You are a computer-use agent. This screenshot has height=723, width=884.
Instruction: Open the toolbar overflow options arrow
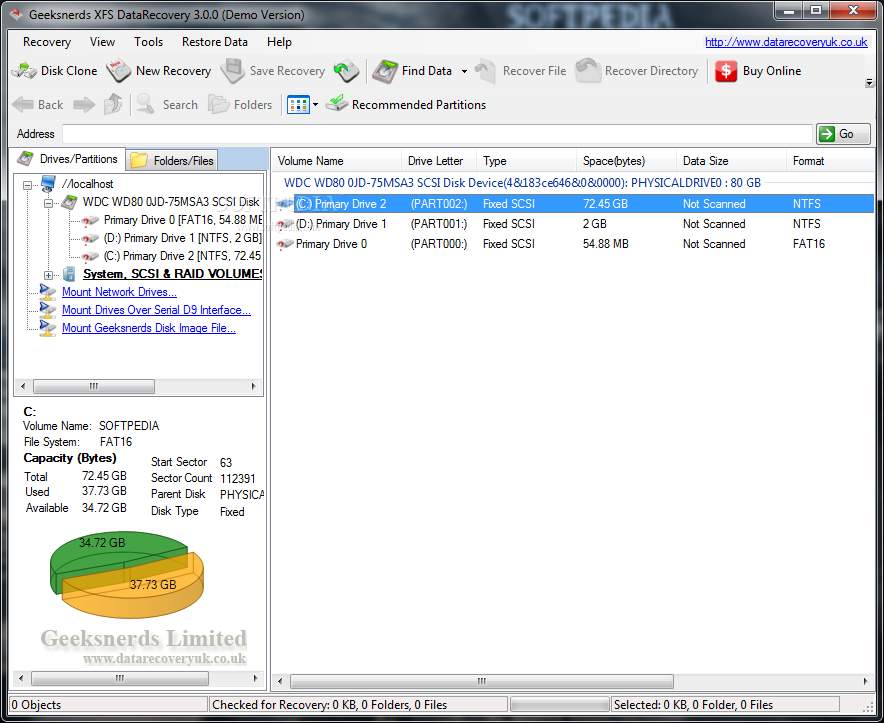tap(869, 83)
